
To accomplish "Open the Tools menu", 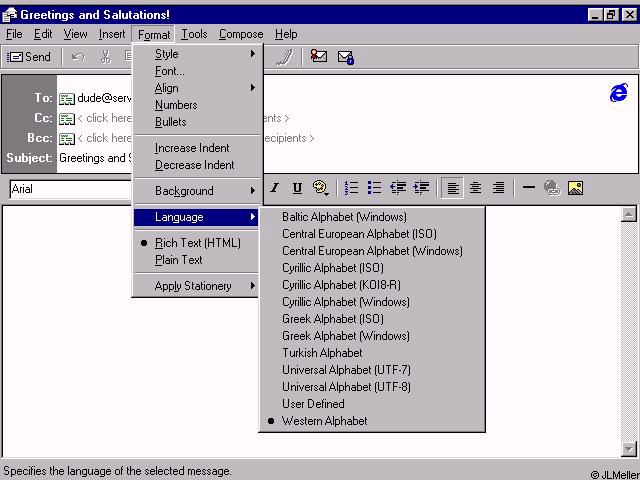I will pos(194,34).
